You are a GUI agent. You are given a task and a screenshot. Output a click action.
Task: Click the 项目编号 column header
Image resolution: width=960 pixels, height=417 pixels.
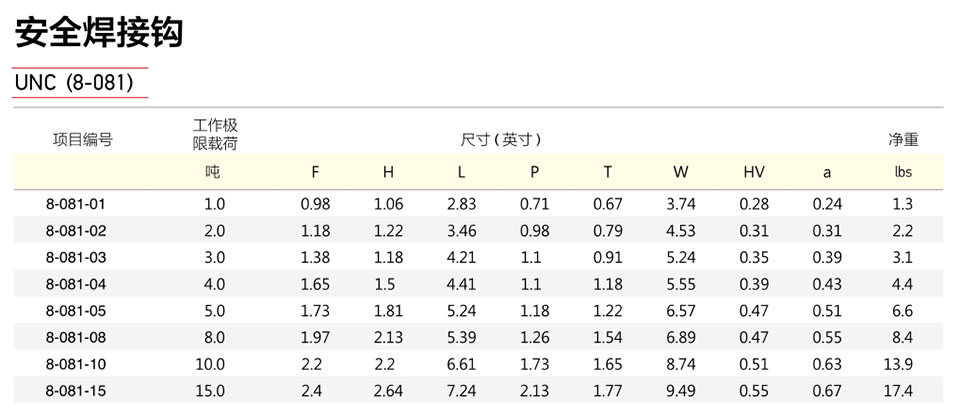pyautogui.click(x=83, y=140)
